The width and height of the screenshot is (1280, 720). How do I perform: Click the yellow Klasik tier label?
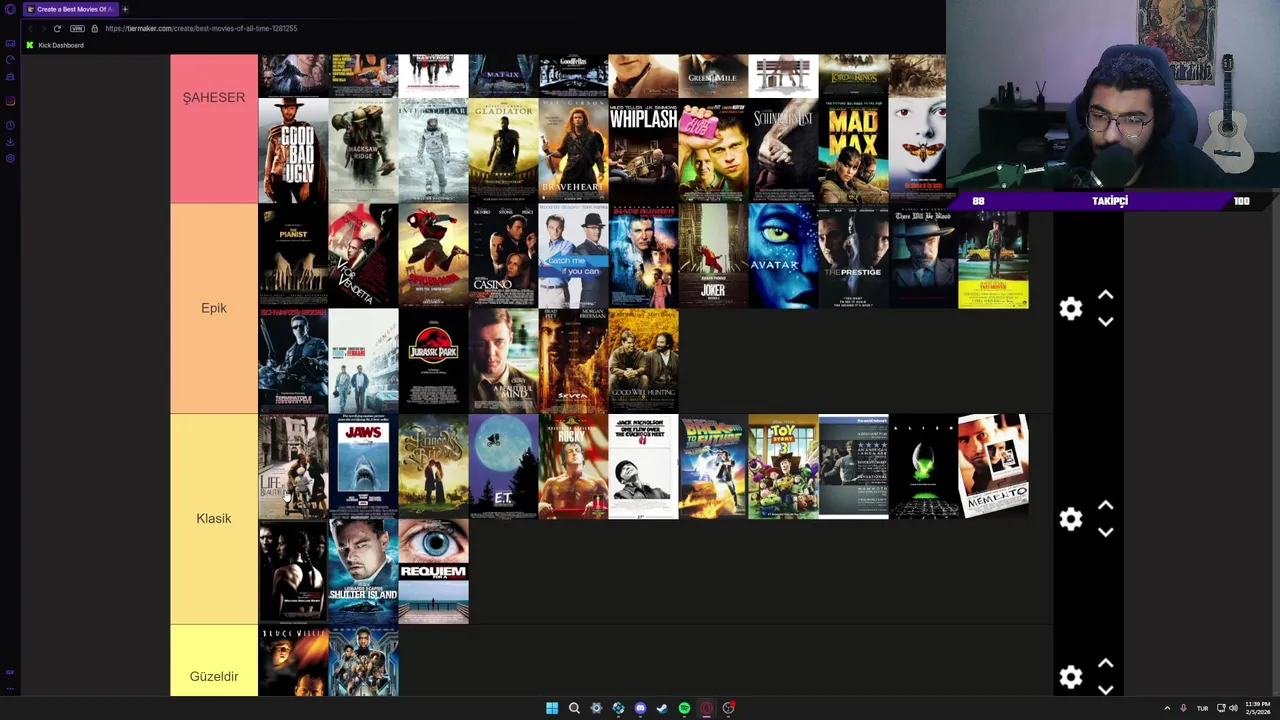pos(214,519)
